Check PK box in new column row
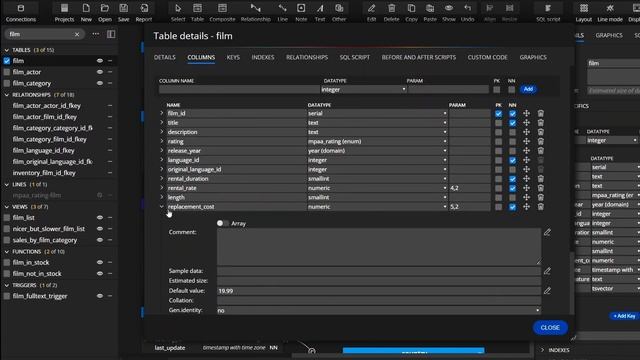 pos(497,89)
